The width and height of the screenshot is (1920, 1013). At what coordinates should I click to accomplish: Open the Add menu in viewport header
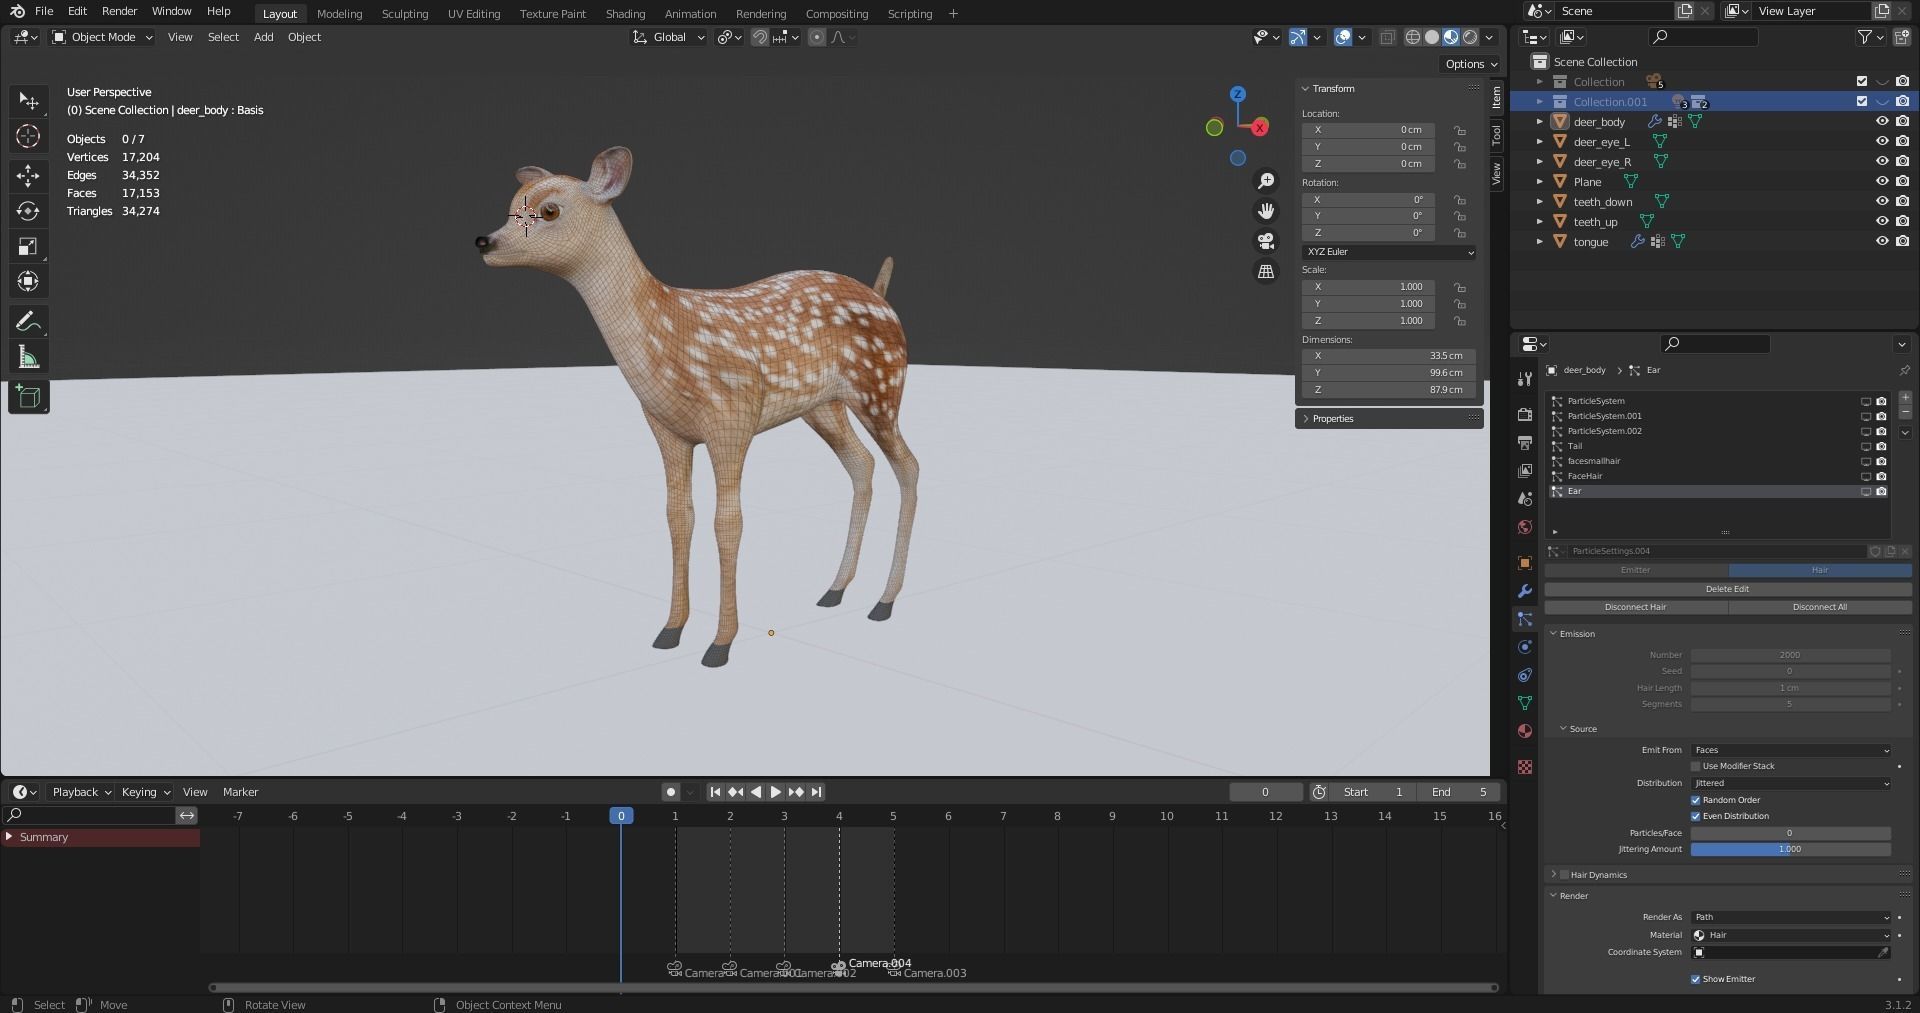pyautogui.click(x=263, y=37)
